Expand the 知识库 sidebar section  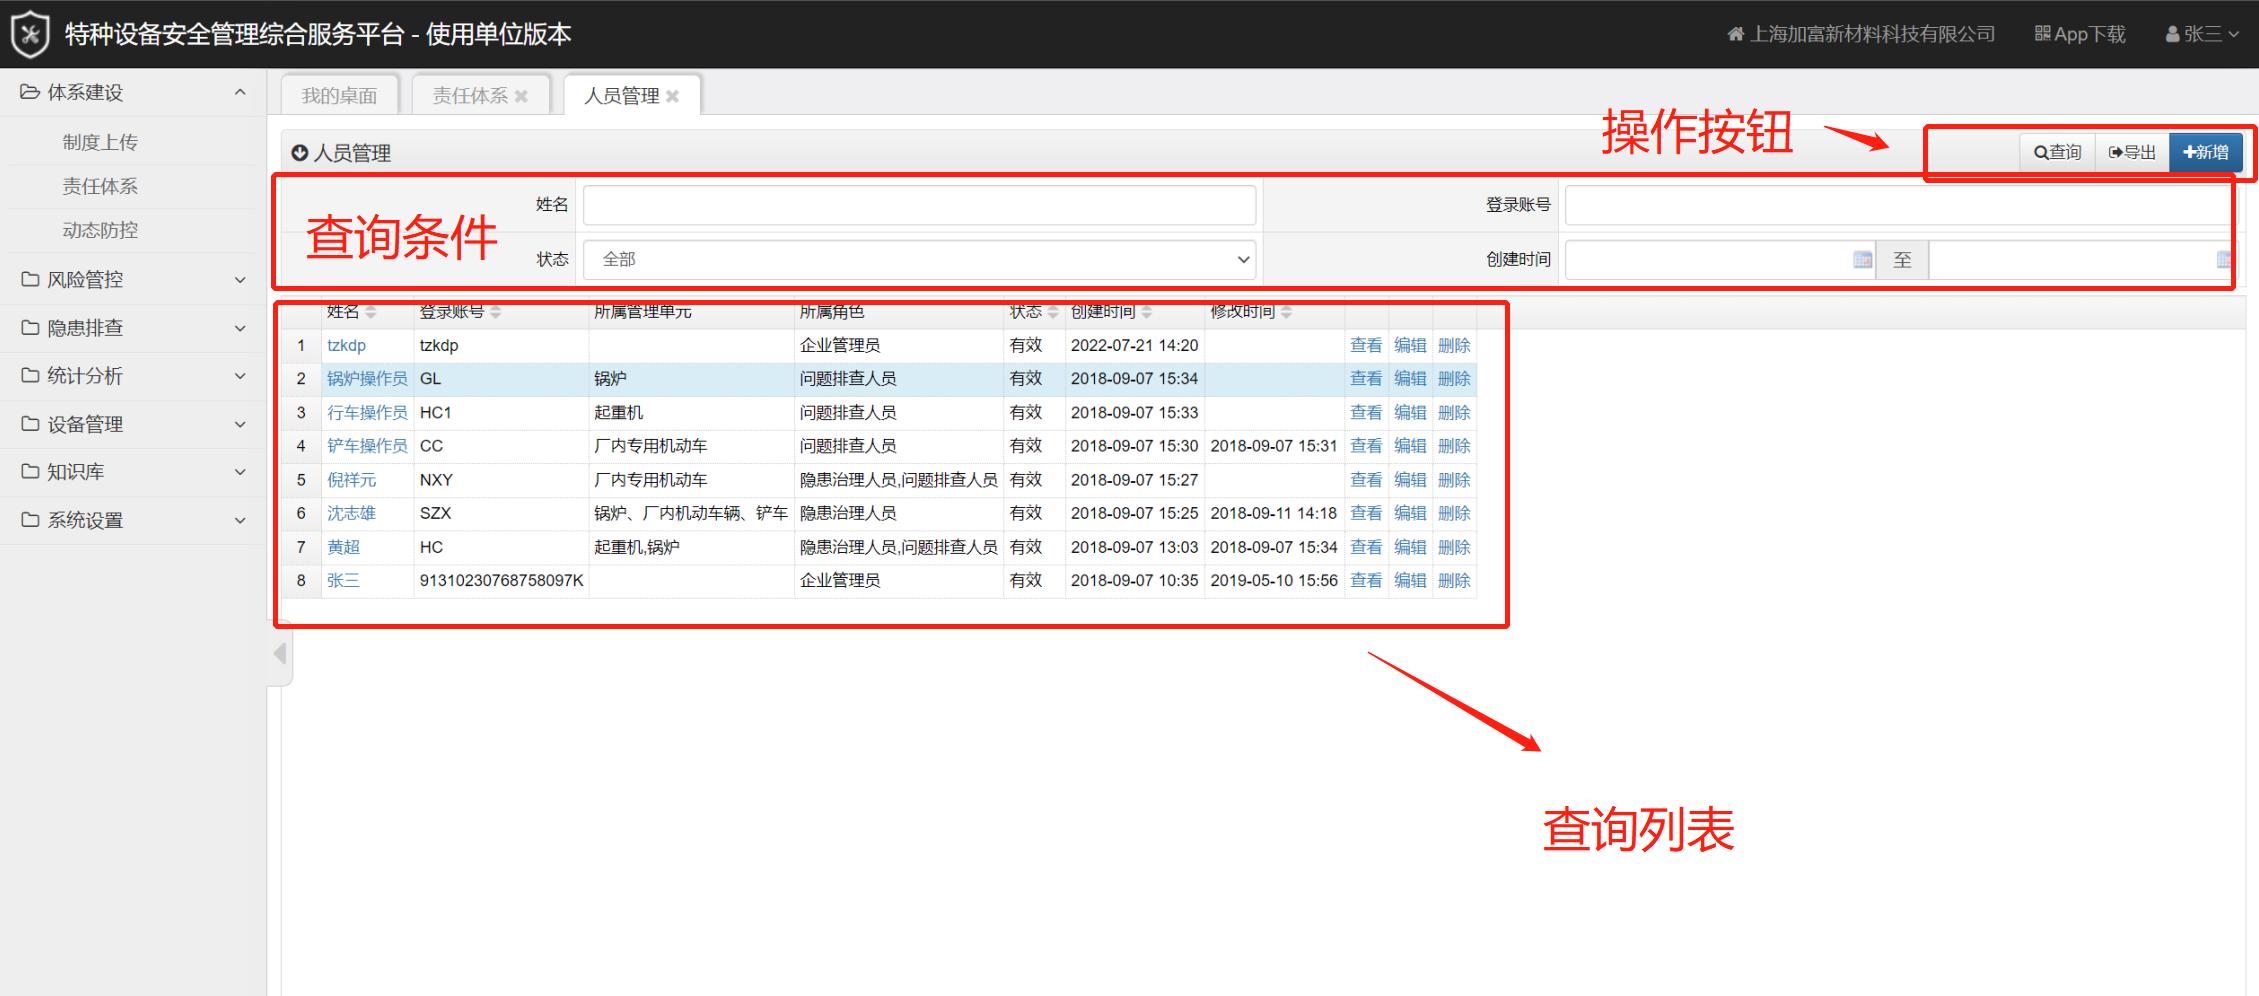(134, 472)
